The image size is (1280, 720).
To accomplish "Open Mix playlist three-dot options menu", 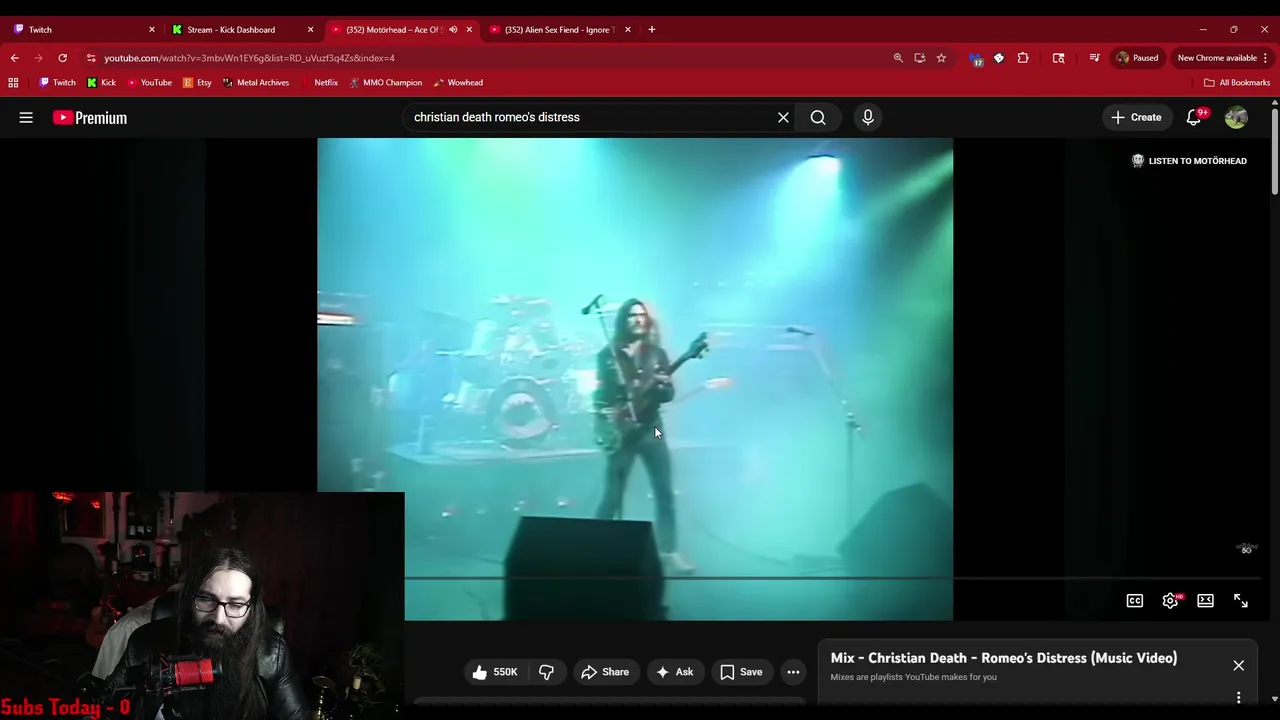I will coord(1238,698).
